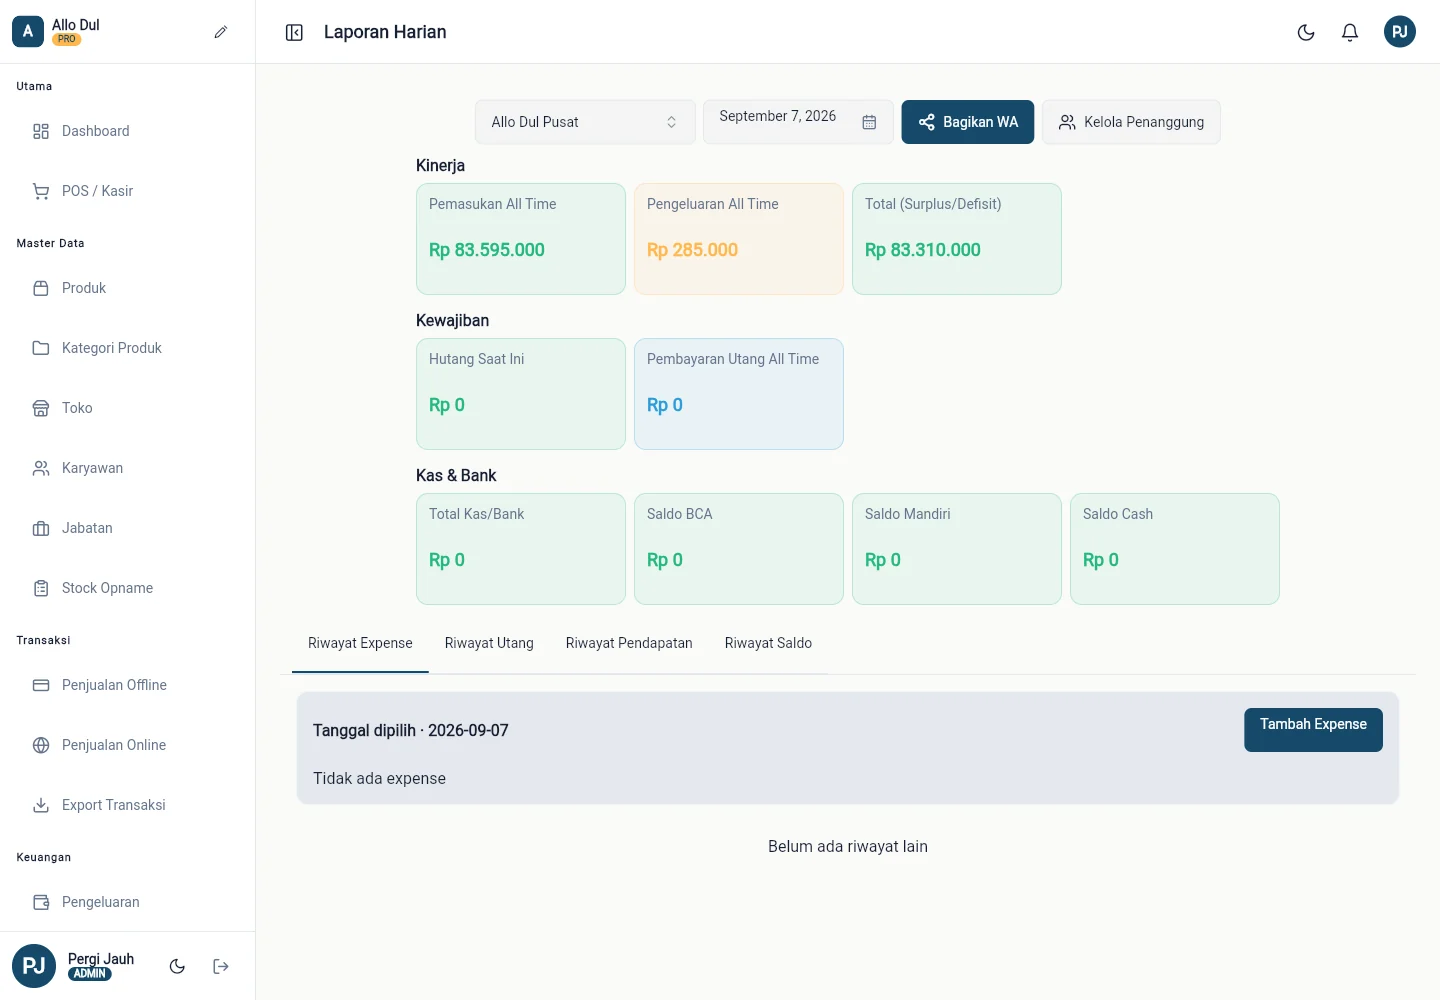Click the Bagikan WA button

pos(968,122)
